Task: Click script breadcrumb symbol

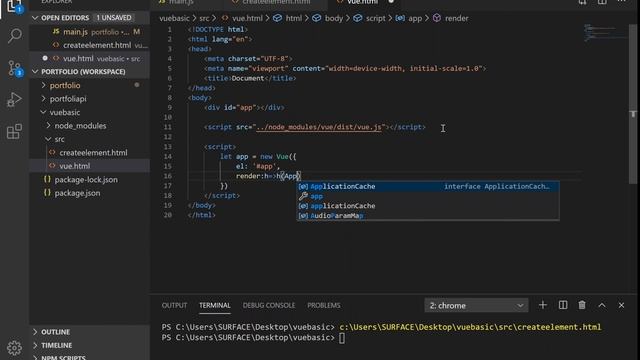Action: pos(369,18)
